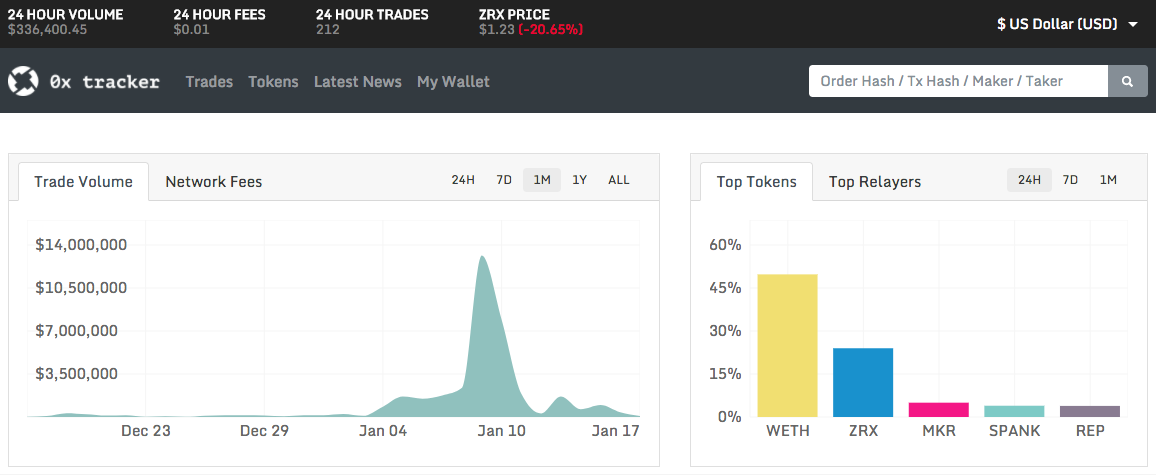Screen dimensions: 1156x475
Task: Click the Jan 17 date label
Action: (x=615, y=431)
